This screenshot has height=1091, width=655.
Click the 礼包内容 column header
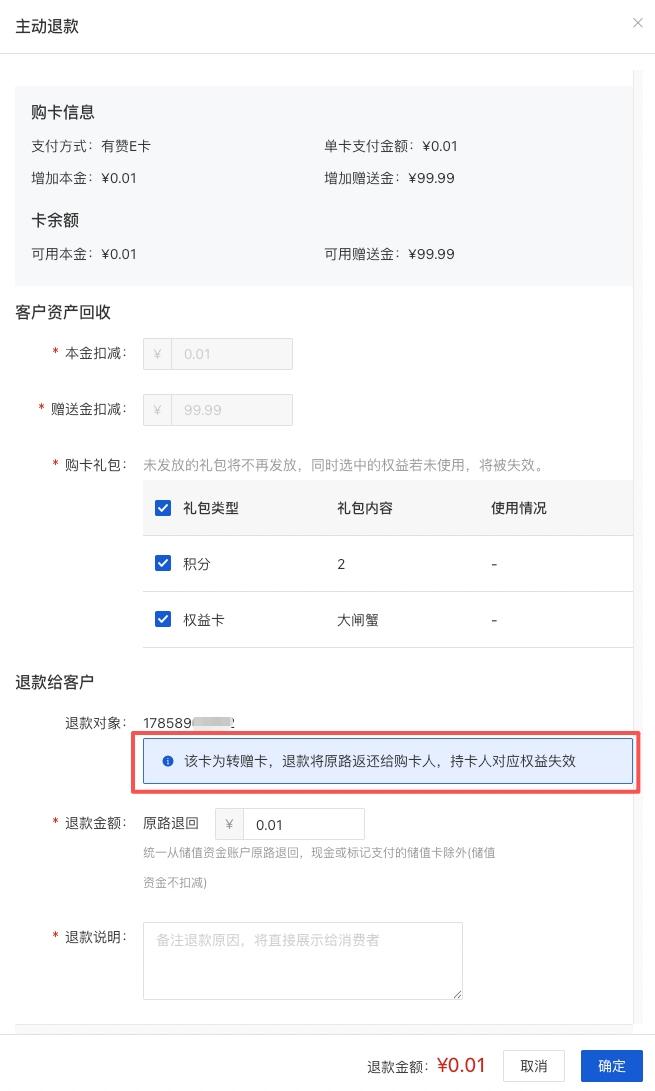(x=365, y=508)
